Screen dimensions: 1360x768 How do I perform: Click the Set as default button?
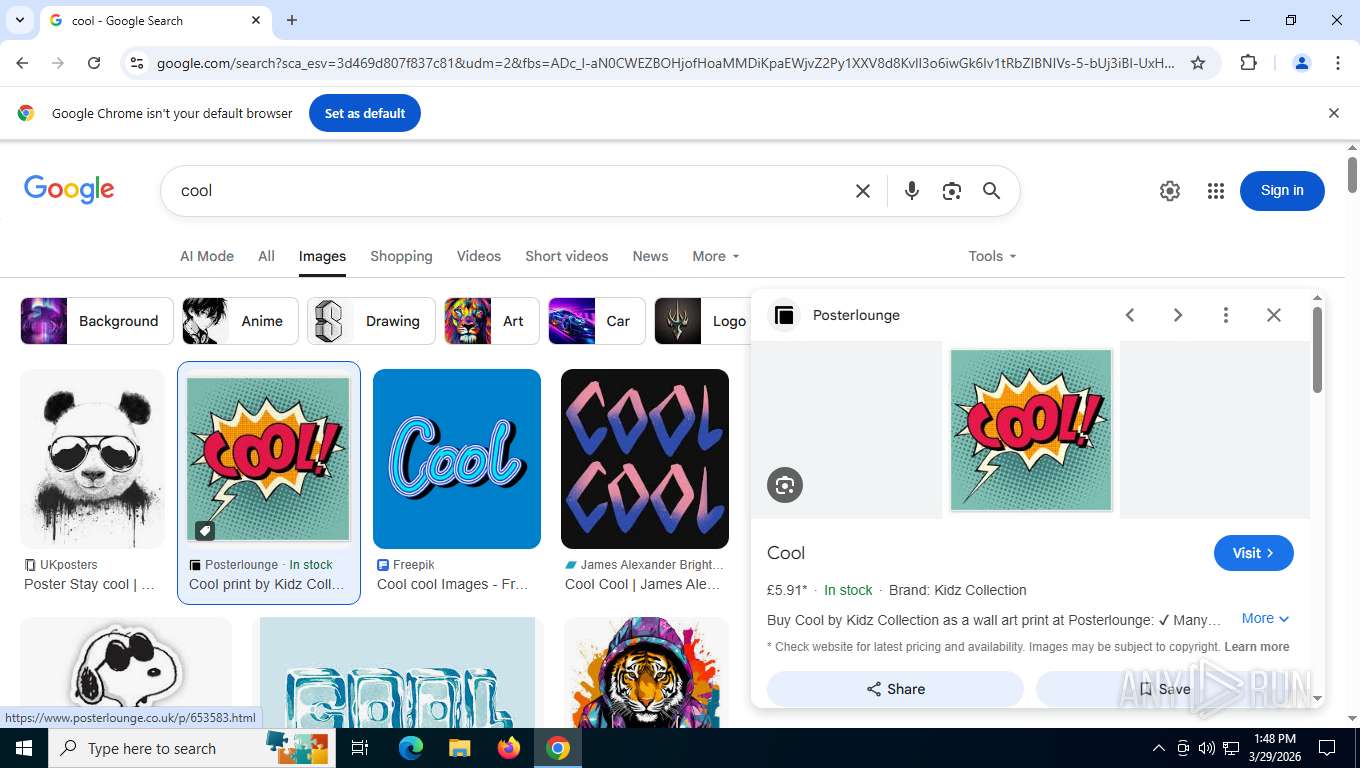coord(365,113)
